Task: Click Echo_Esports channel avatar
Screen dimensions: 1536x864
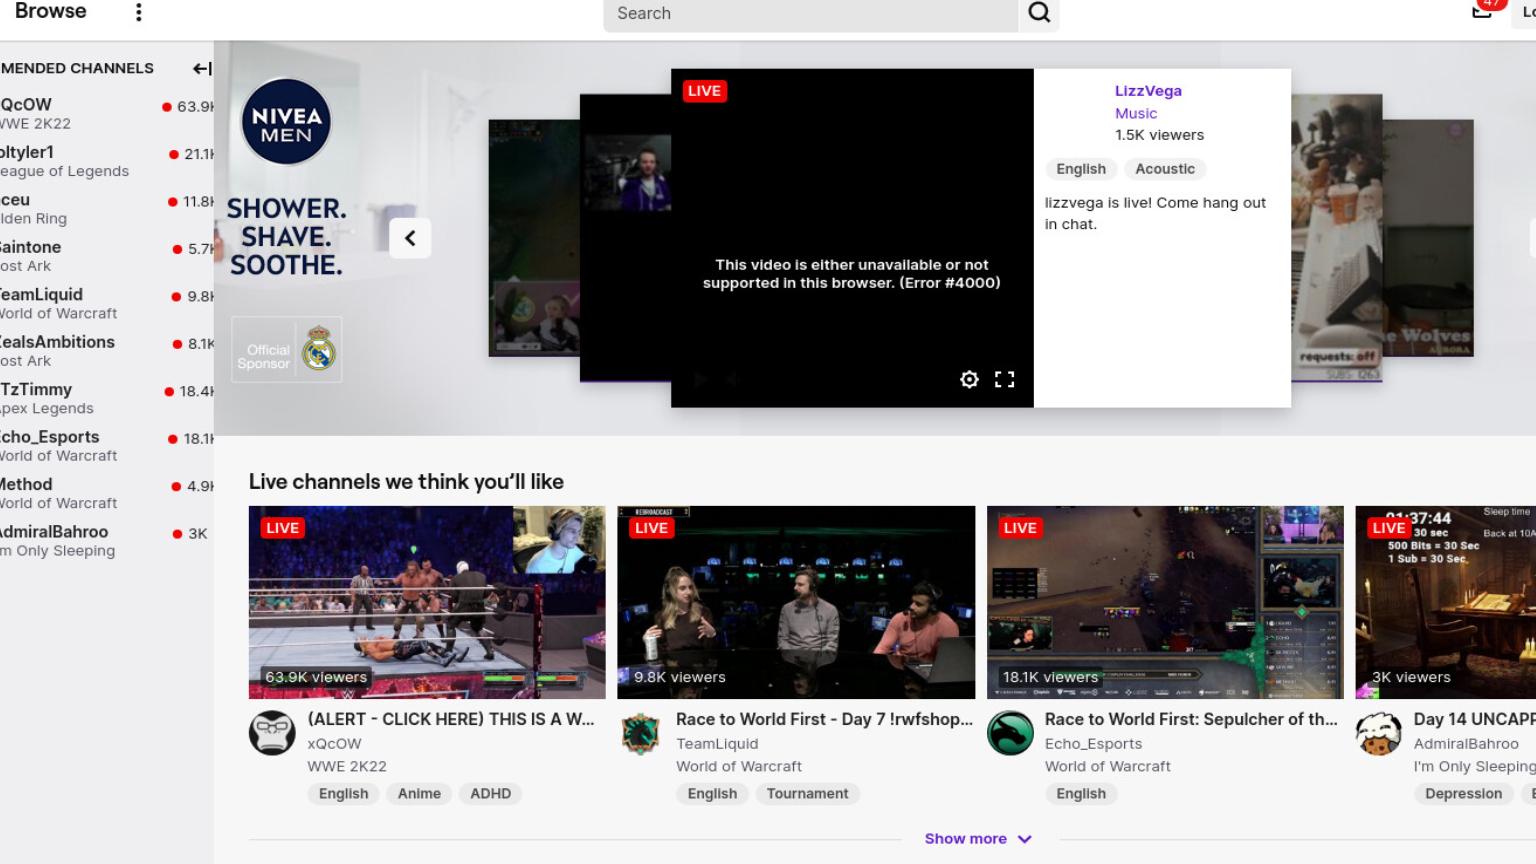Action: click(1010, 733)
